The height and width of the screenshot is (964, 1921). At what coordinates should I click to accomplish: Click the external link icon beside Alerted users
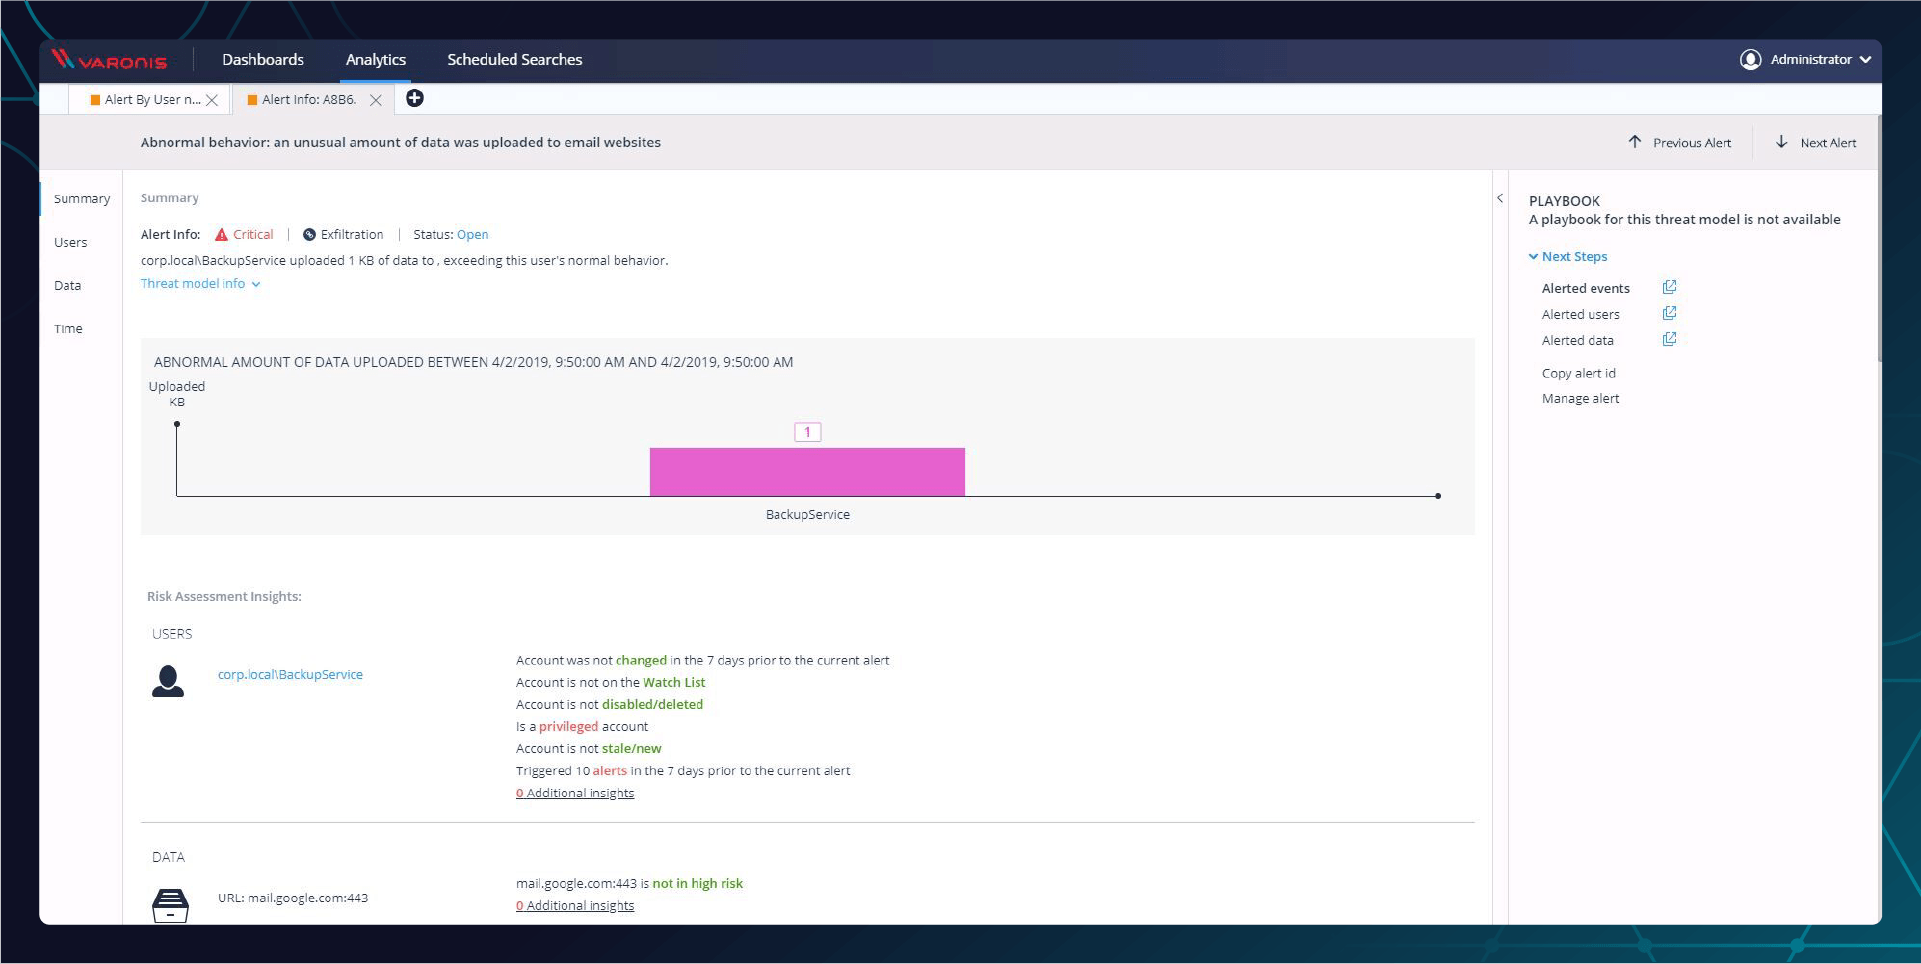pyautogui.click(x=1670, y=313)
